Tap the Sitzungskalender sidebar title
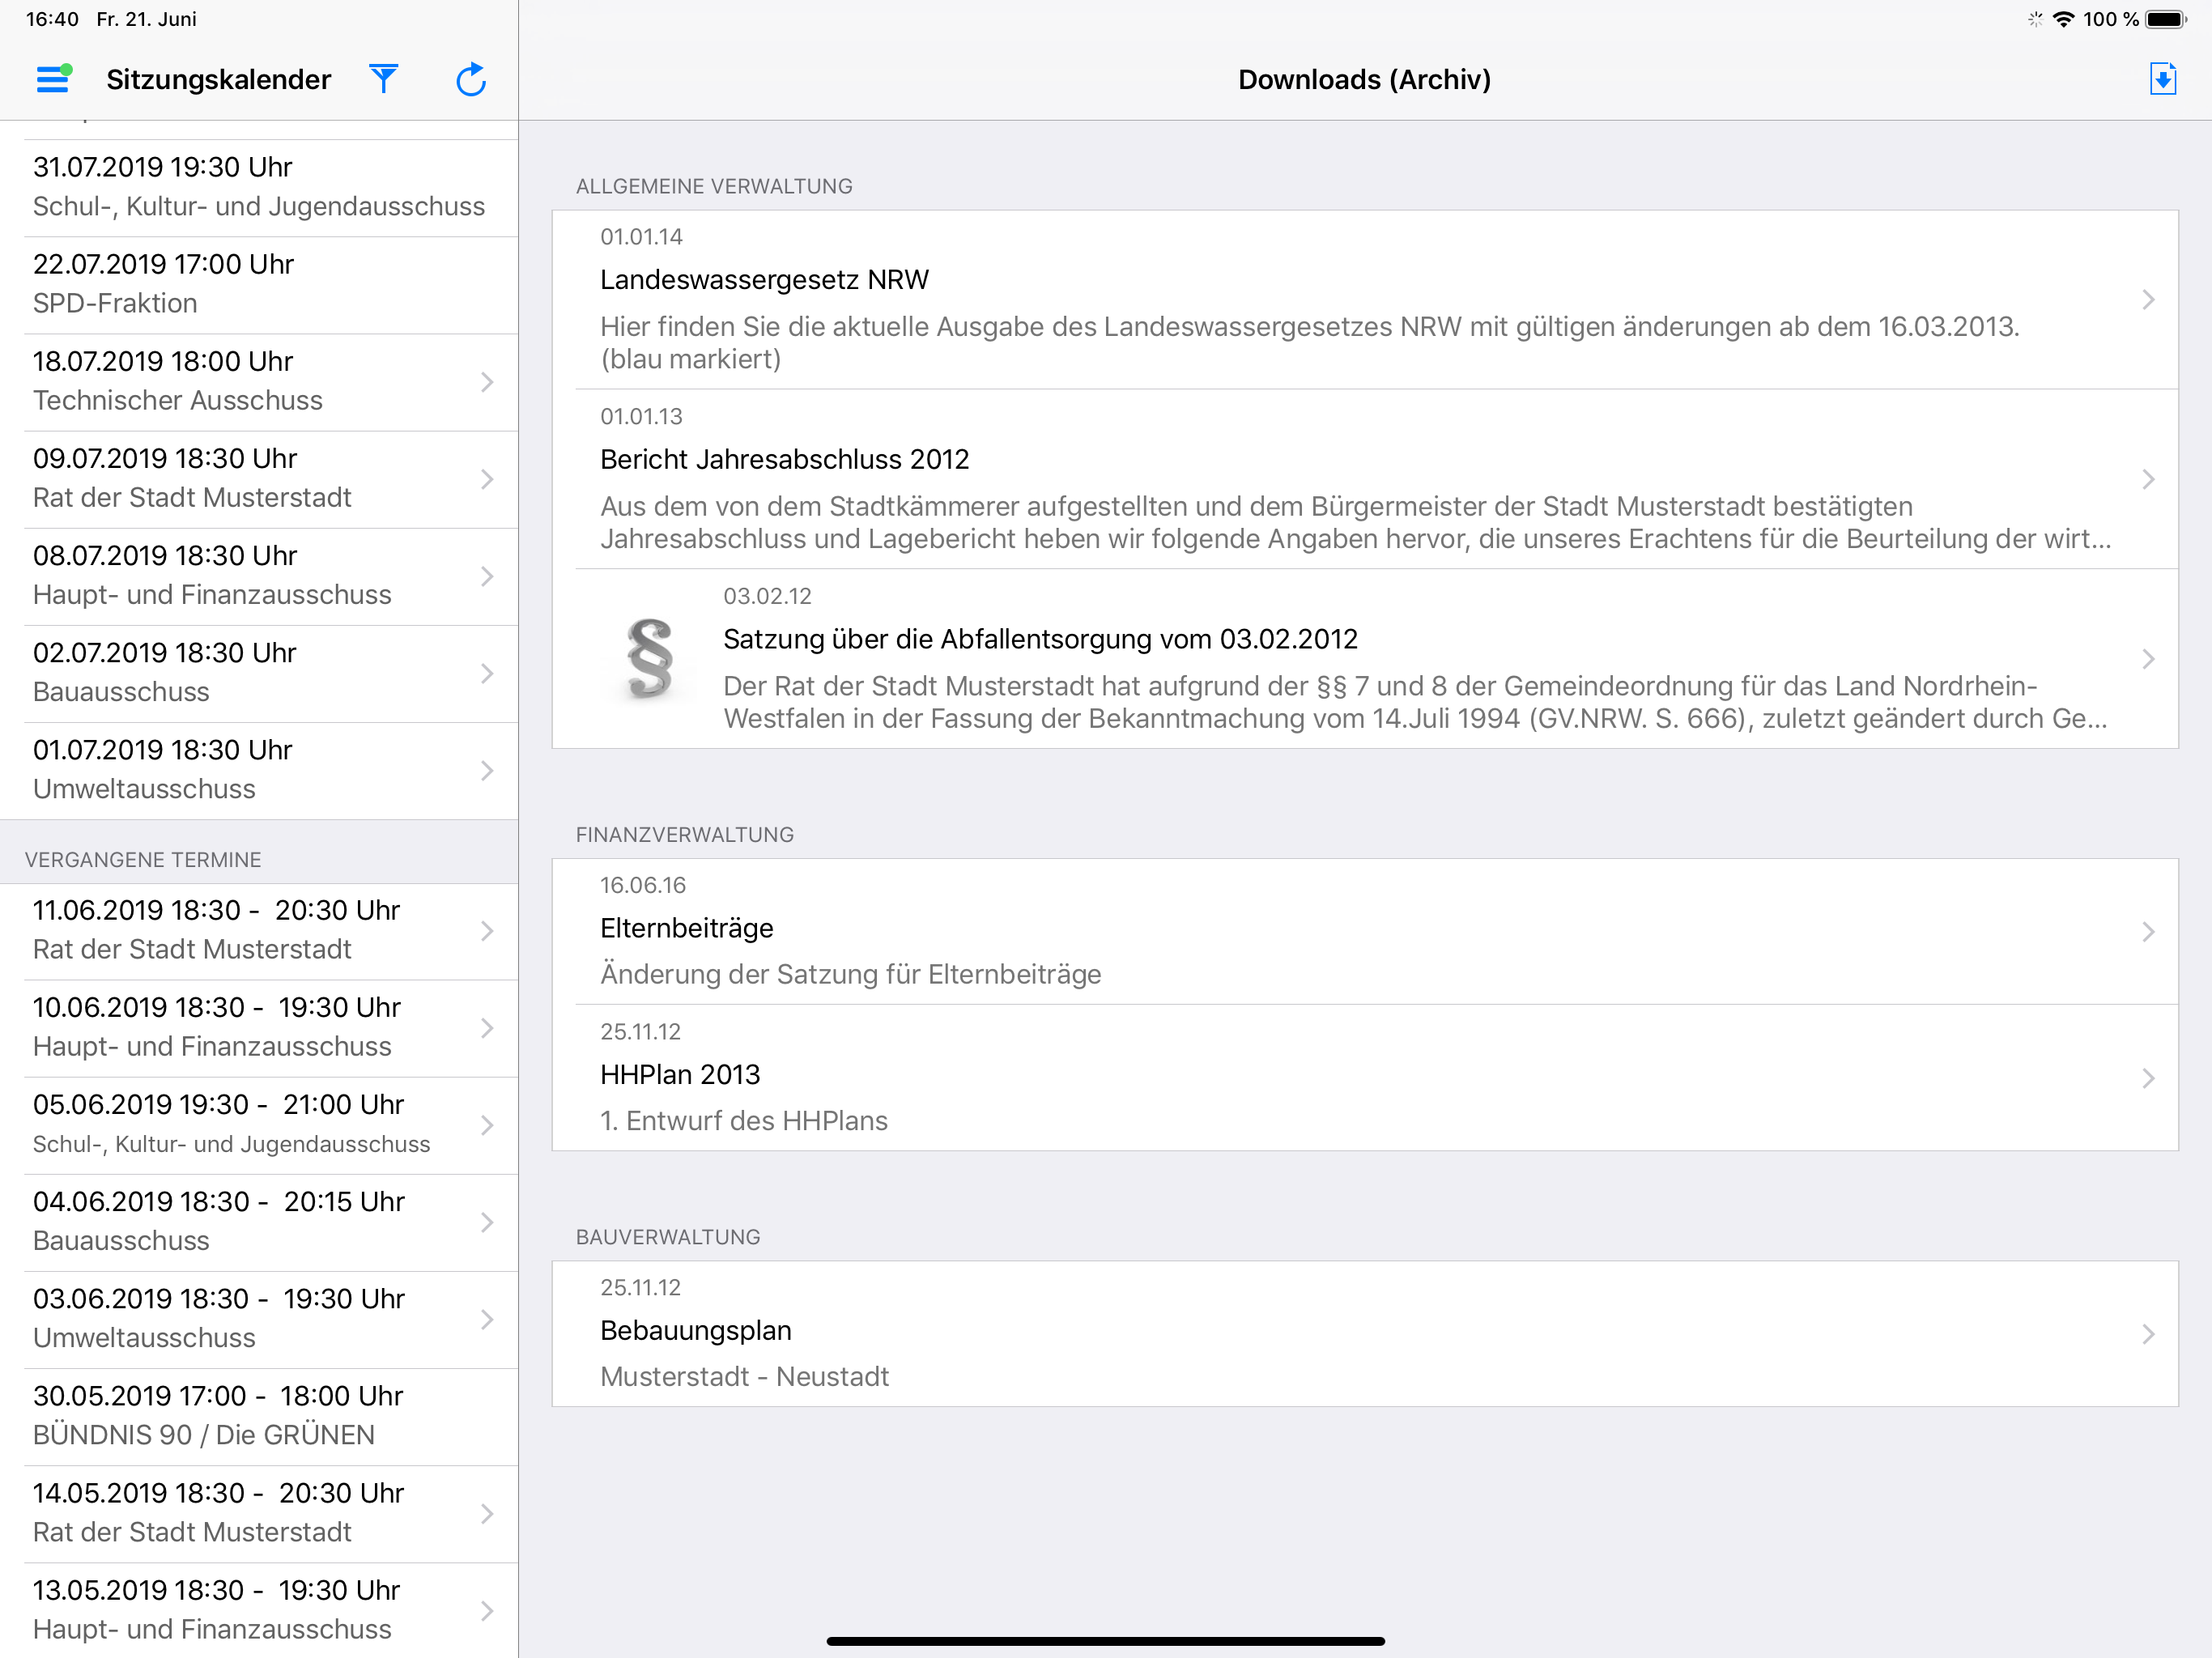Image resolution: width=2212 pixels, height=1658 pixels. coord(218,80)
